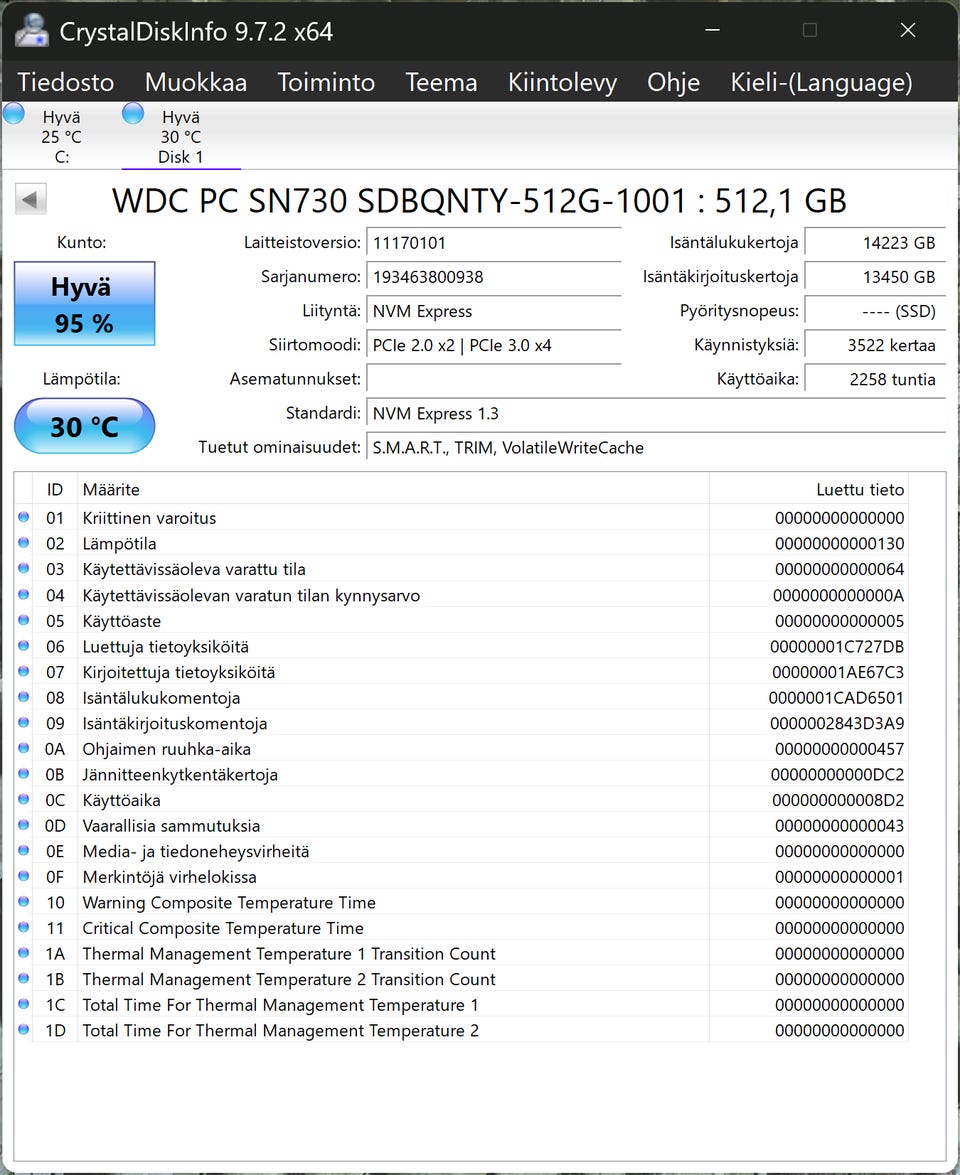
Task: Select Total Time For Thermal Management Temperature 2
Action: (280, 1030)
